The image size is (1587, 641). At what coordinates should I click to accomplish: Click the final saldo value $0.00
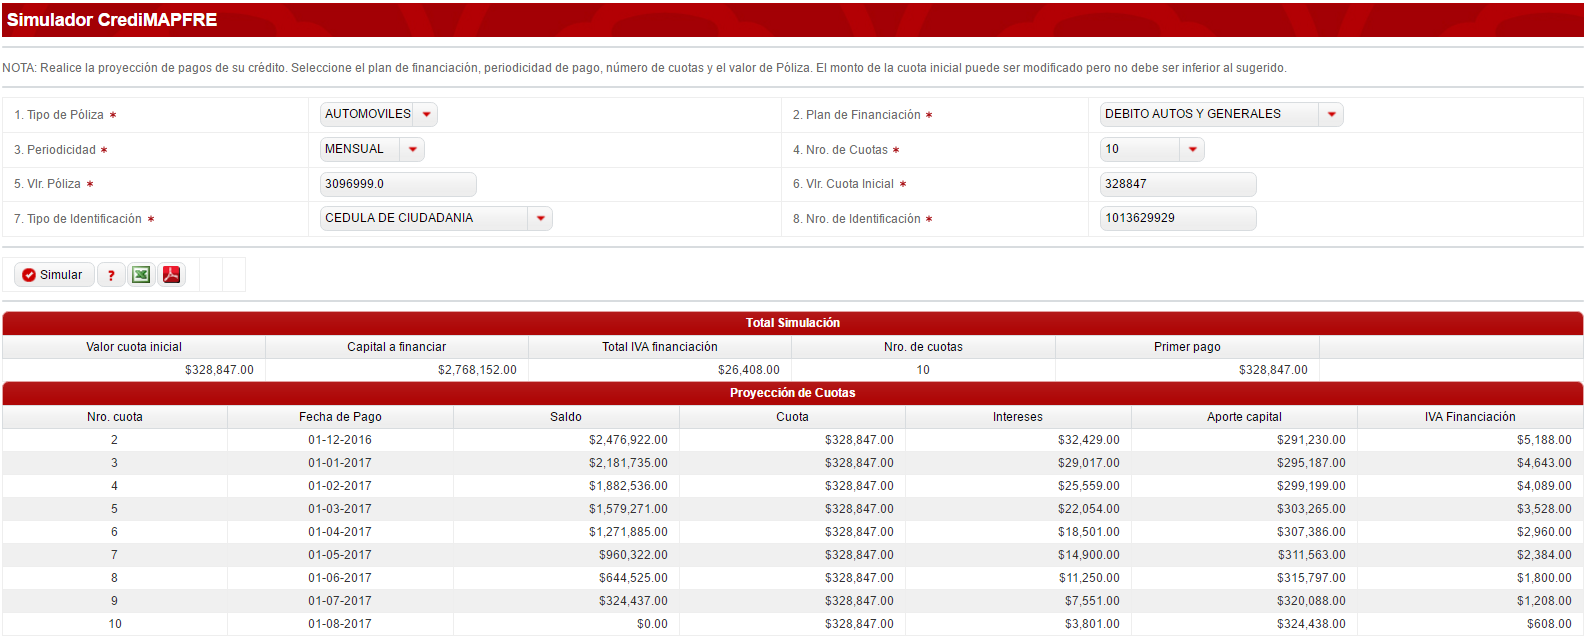coord(652,624)
